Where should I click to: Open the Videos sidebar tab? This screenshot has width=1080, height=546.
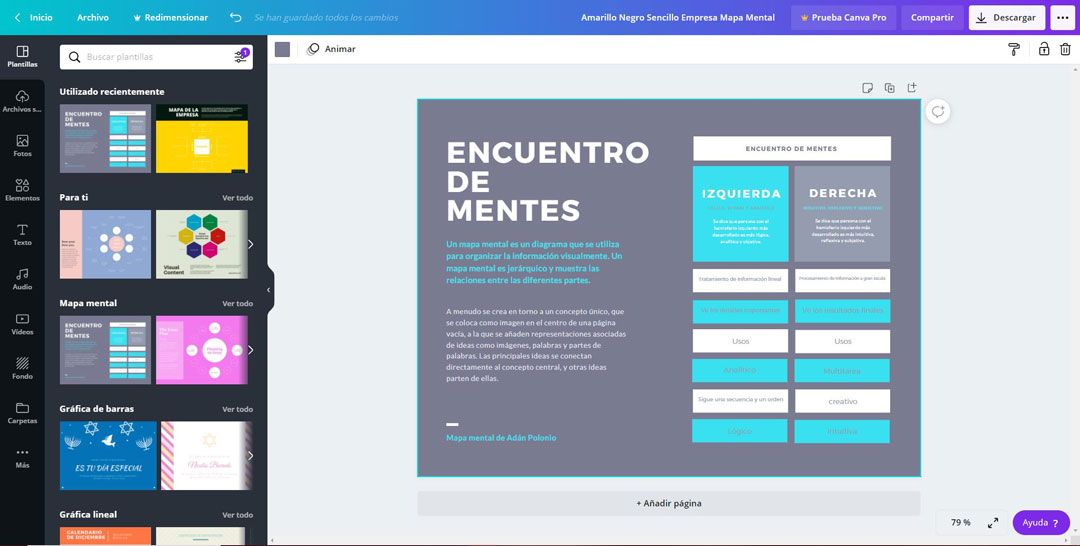(x=22, y=324)
